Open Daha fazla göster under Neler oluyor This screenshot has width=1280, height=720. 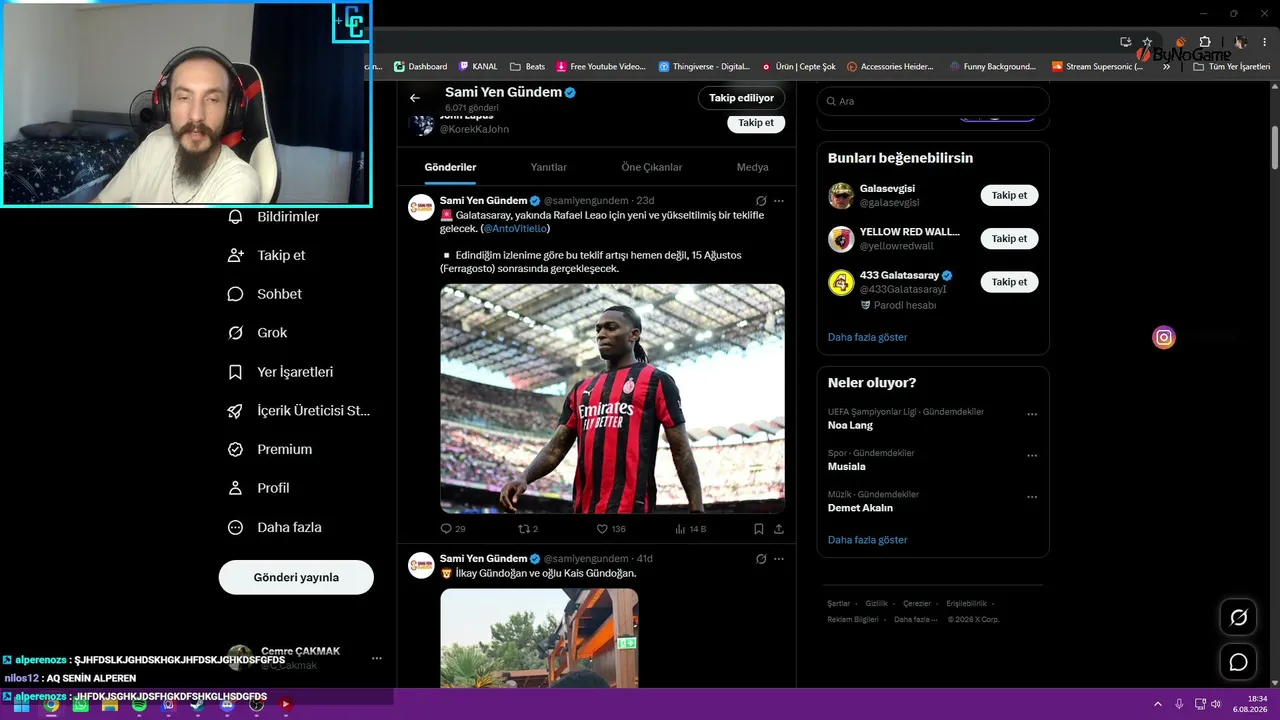pyautogui.click(x=867, y=540)
